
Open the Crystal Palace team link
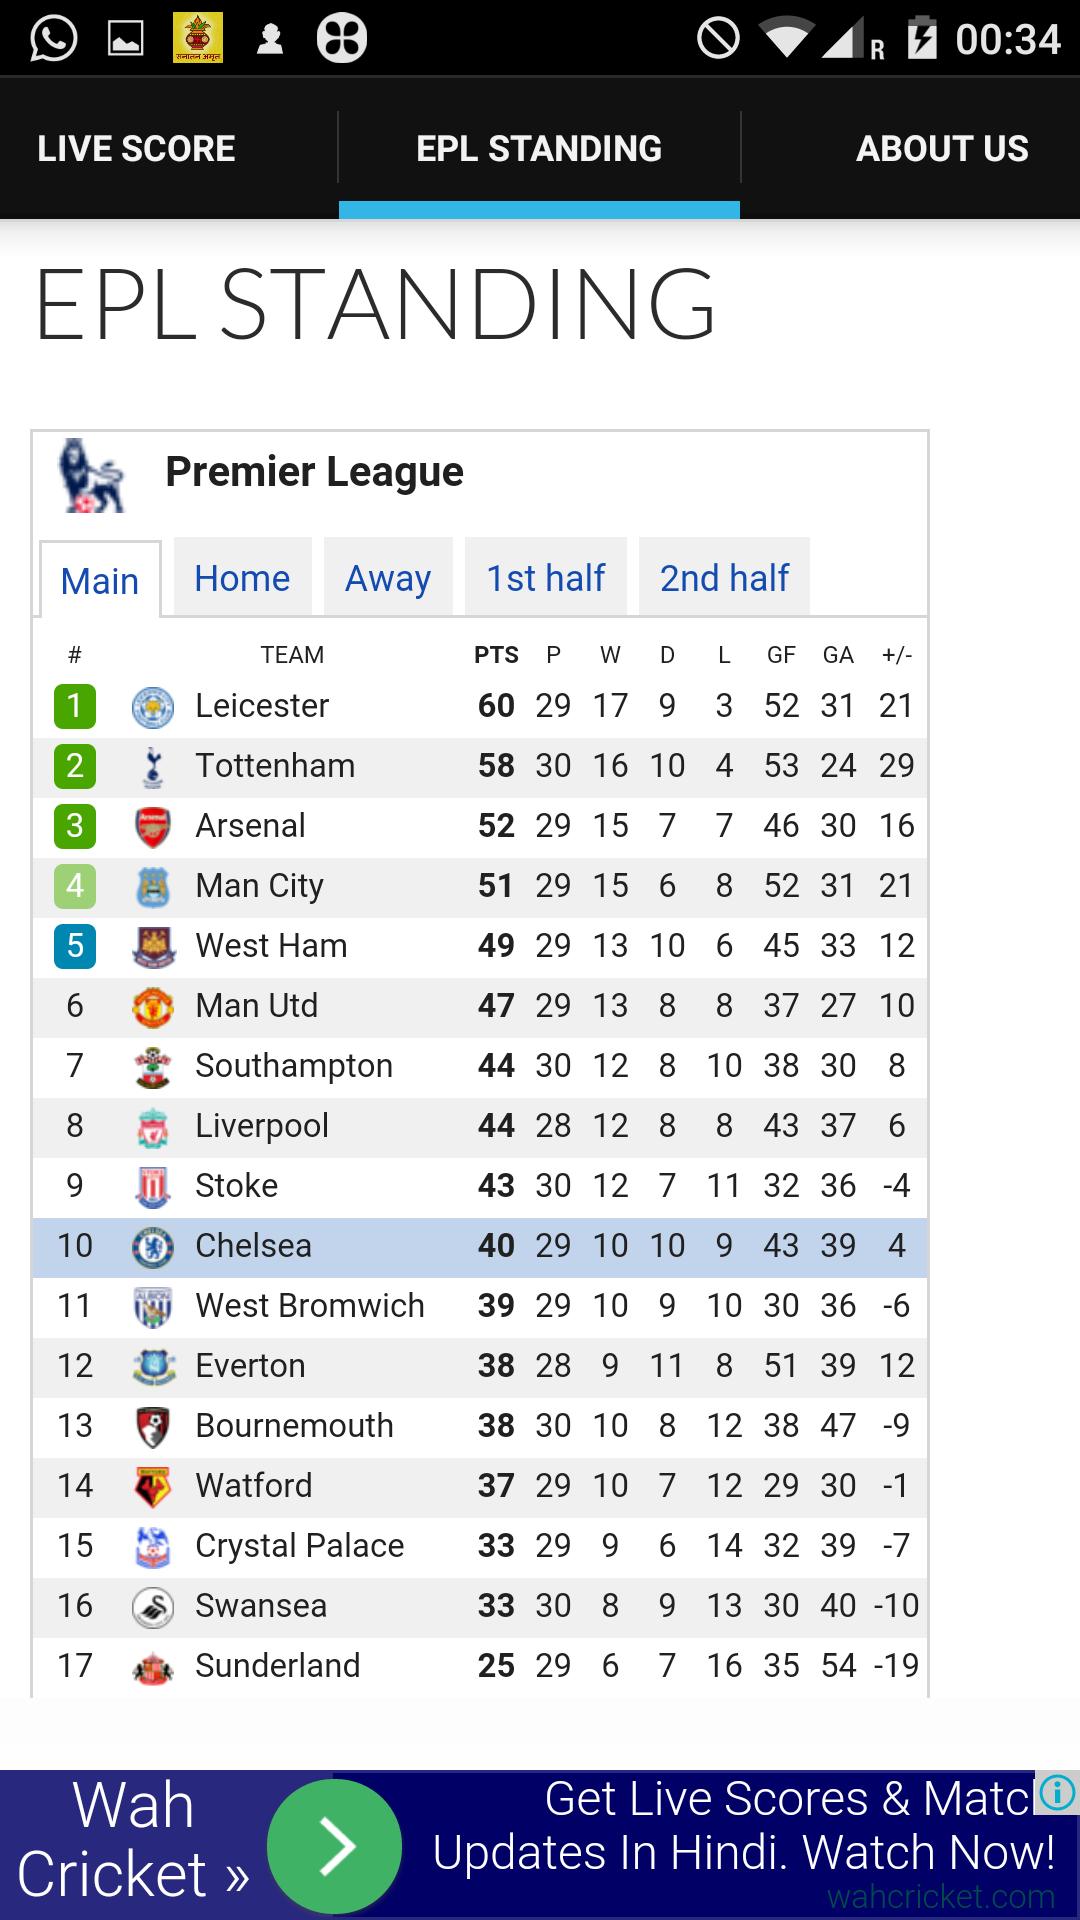299,1546
